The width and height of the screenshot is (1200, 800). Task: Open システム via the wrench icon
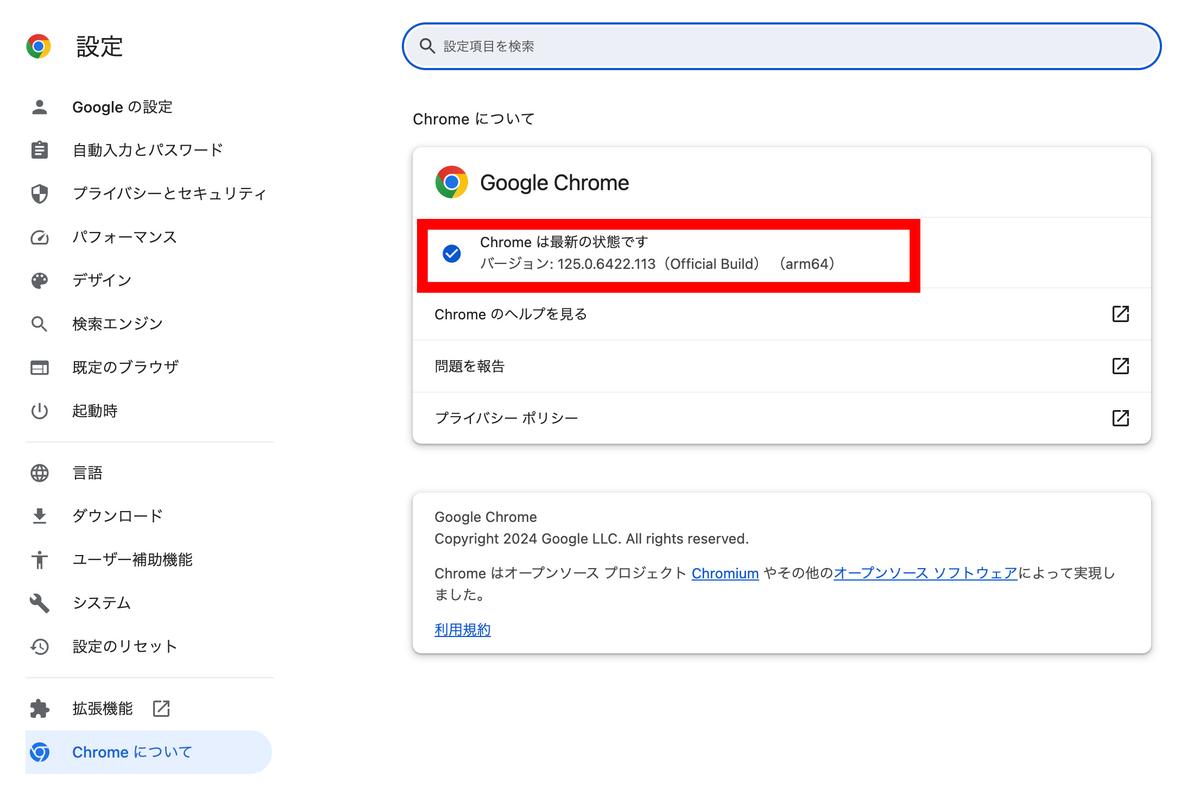click(39, 602)
